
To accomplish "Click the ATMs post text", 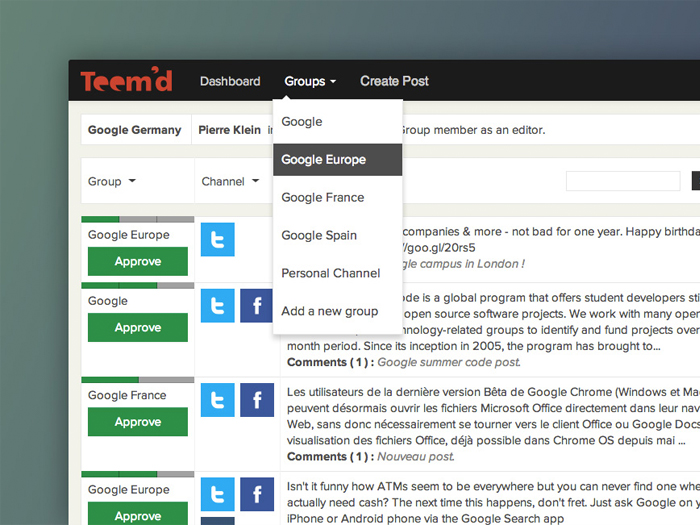I will [493, 502].
